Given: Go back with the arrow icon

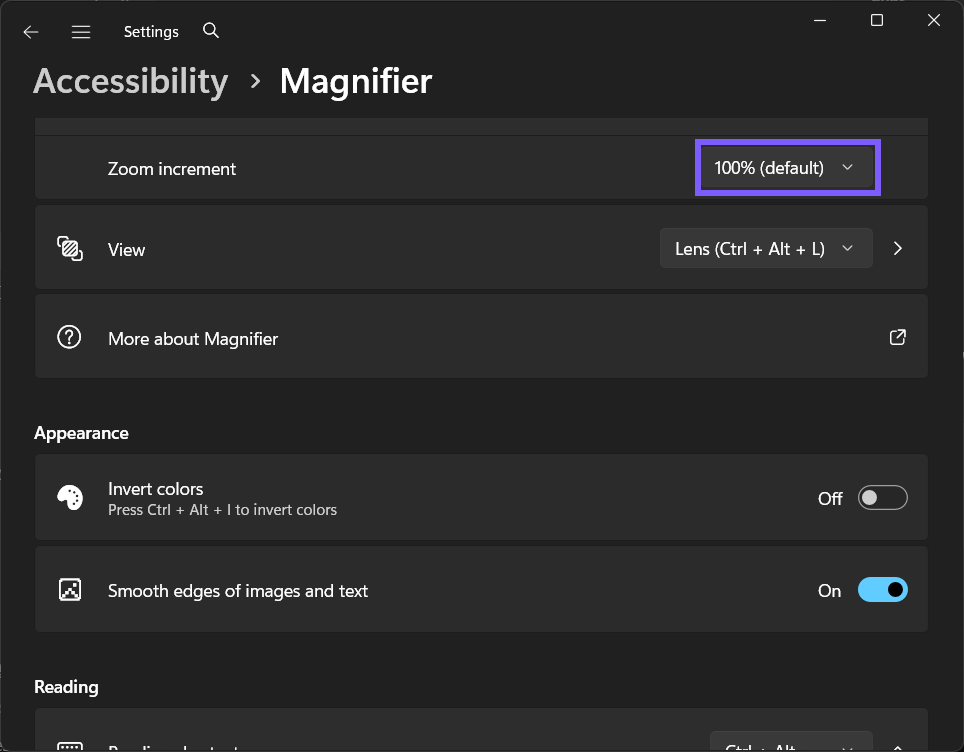Looking at the screenshot, I should [31, 32].
